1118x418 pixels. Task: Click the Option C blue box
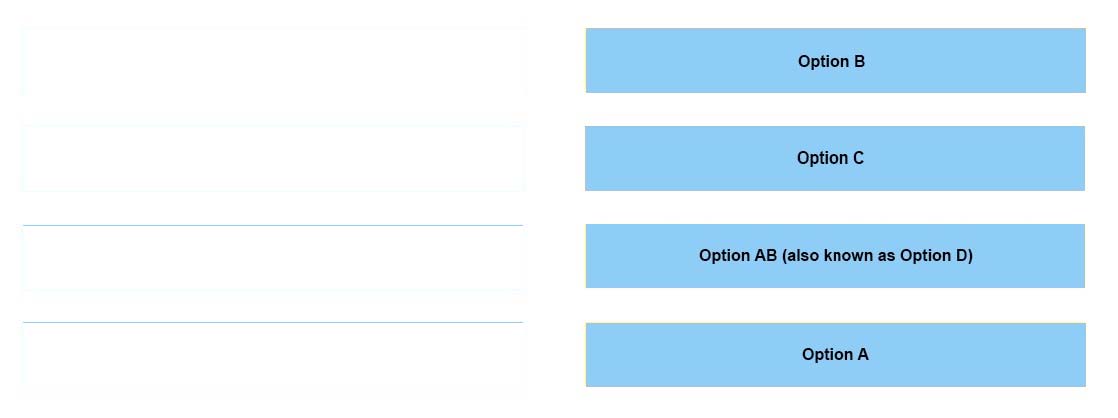(835, 158)
